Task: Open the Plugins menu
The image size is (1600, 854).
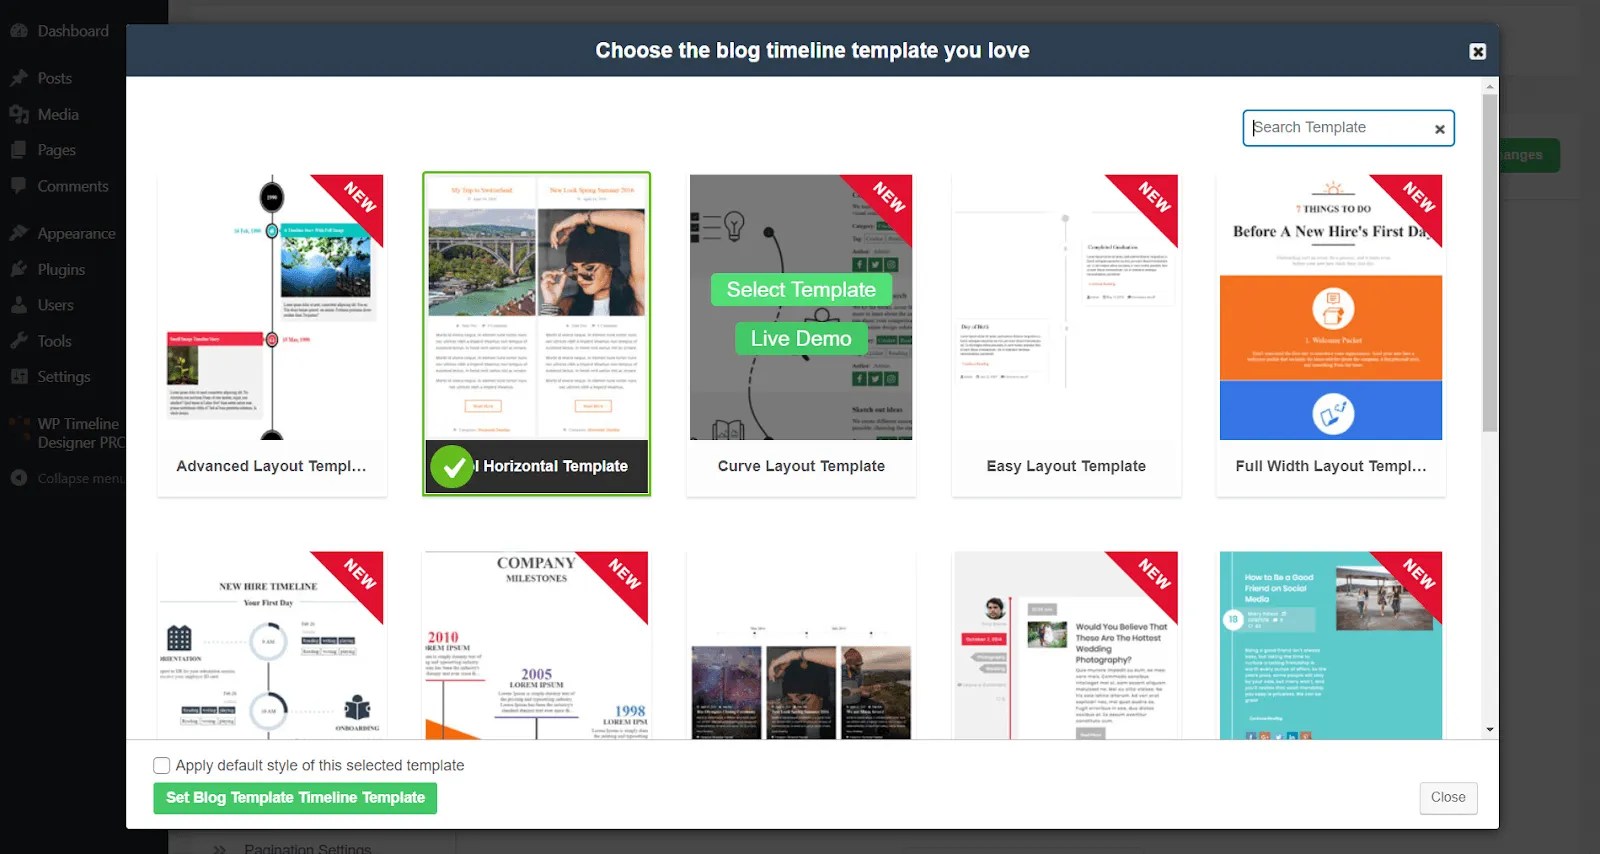Action: click(63, 269)
